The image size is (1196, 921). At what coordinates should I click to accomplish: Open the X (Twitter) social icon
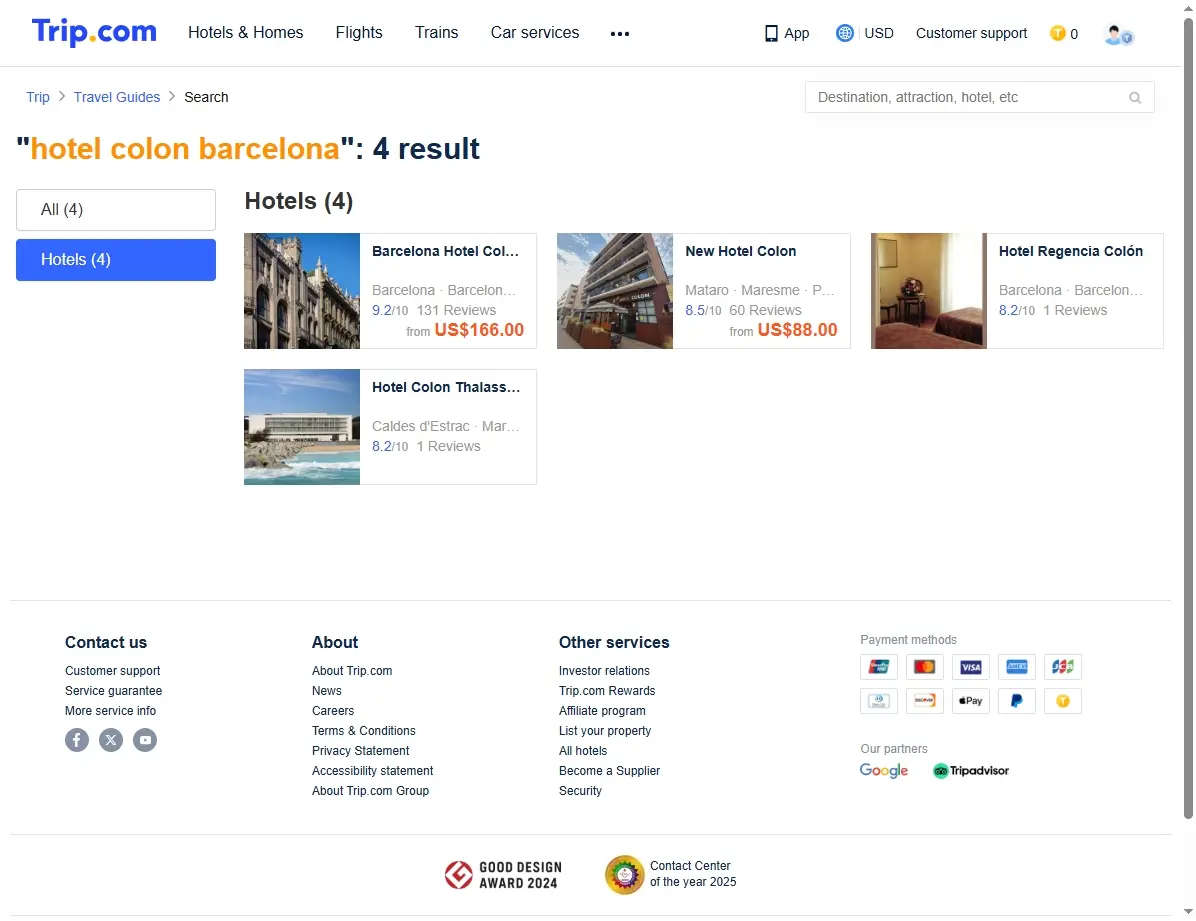pos(111,739)
